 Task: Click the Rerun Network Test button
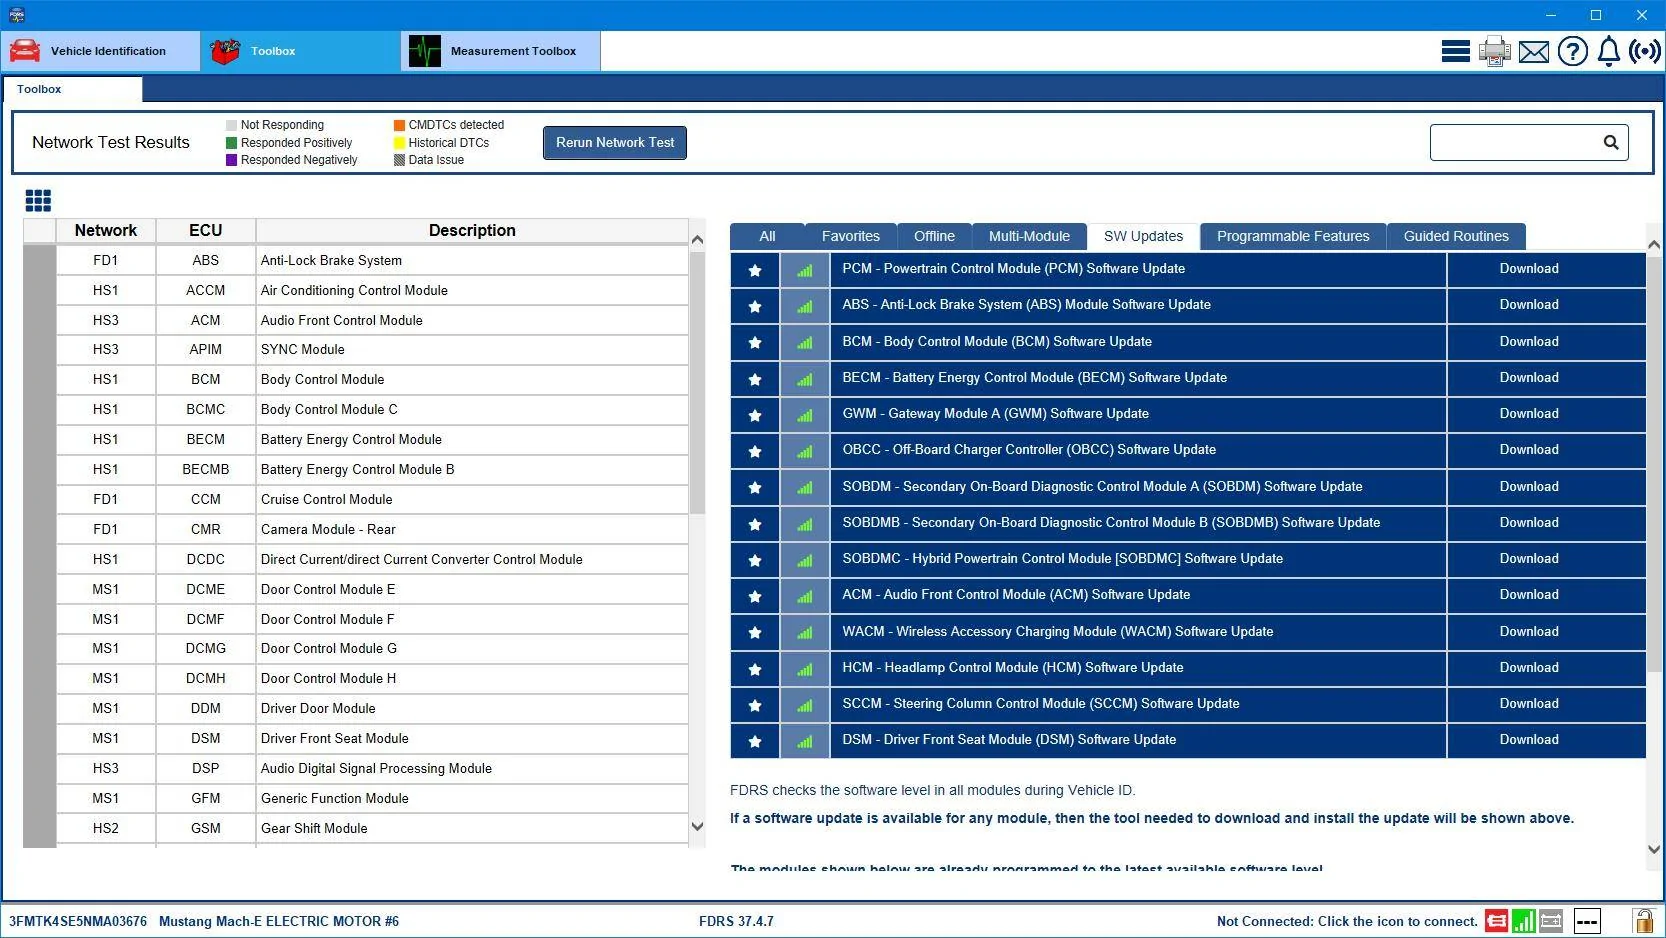tap(615, 142)
